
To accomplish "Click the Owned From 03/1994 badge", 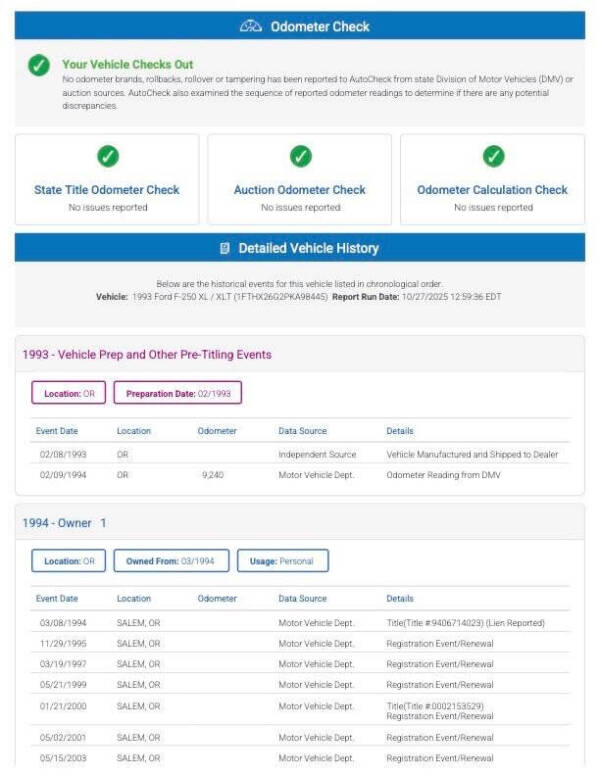I will point(171,561).
